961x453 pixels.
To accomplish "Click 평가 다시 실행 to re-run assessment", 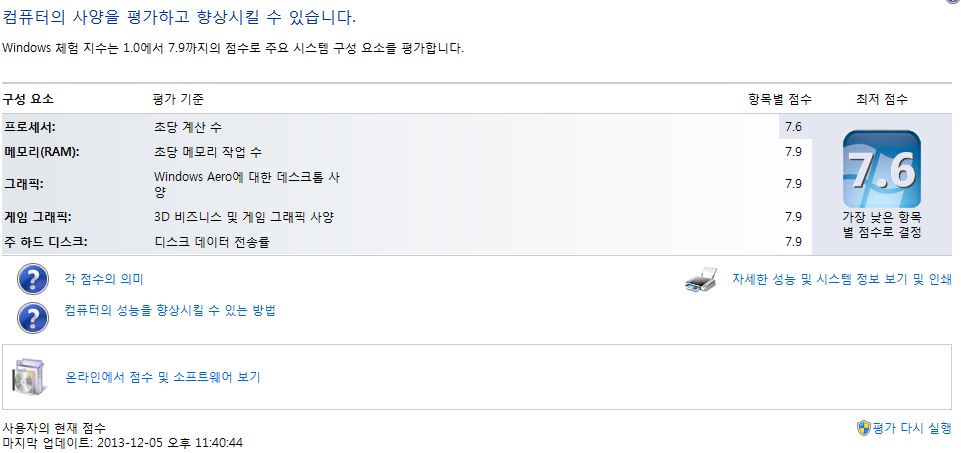I will [x=912, y=428].
